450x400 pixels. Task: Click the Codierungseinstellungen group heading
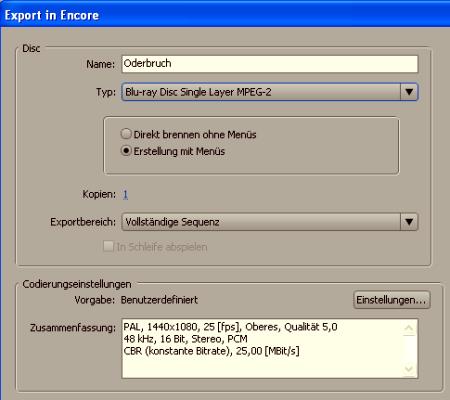[x=77, y=284]
